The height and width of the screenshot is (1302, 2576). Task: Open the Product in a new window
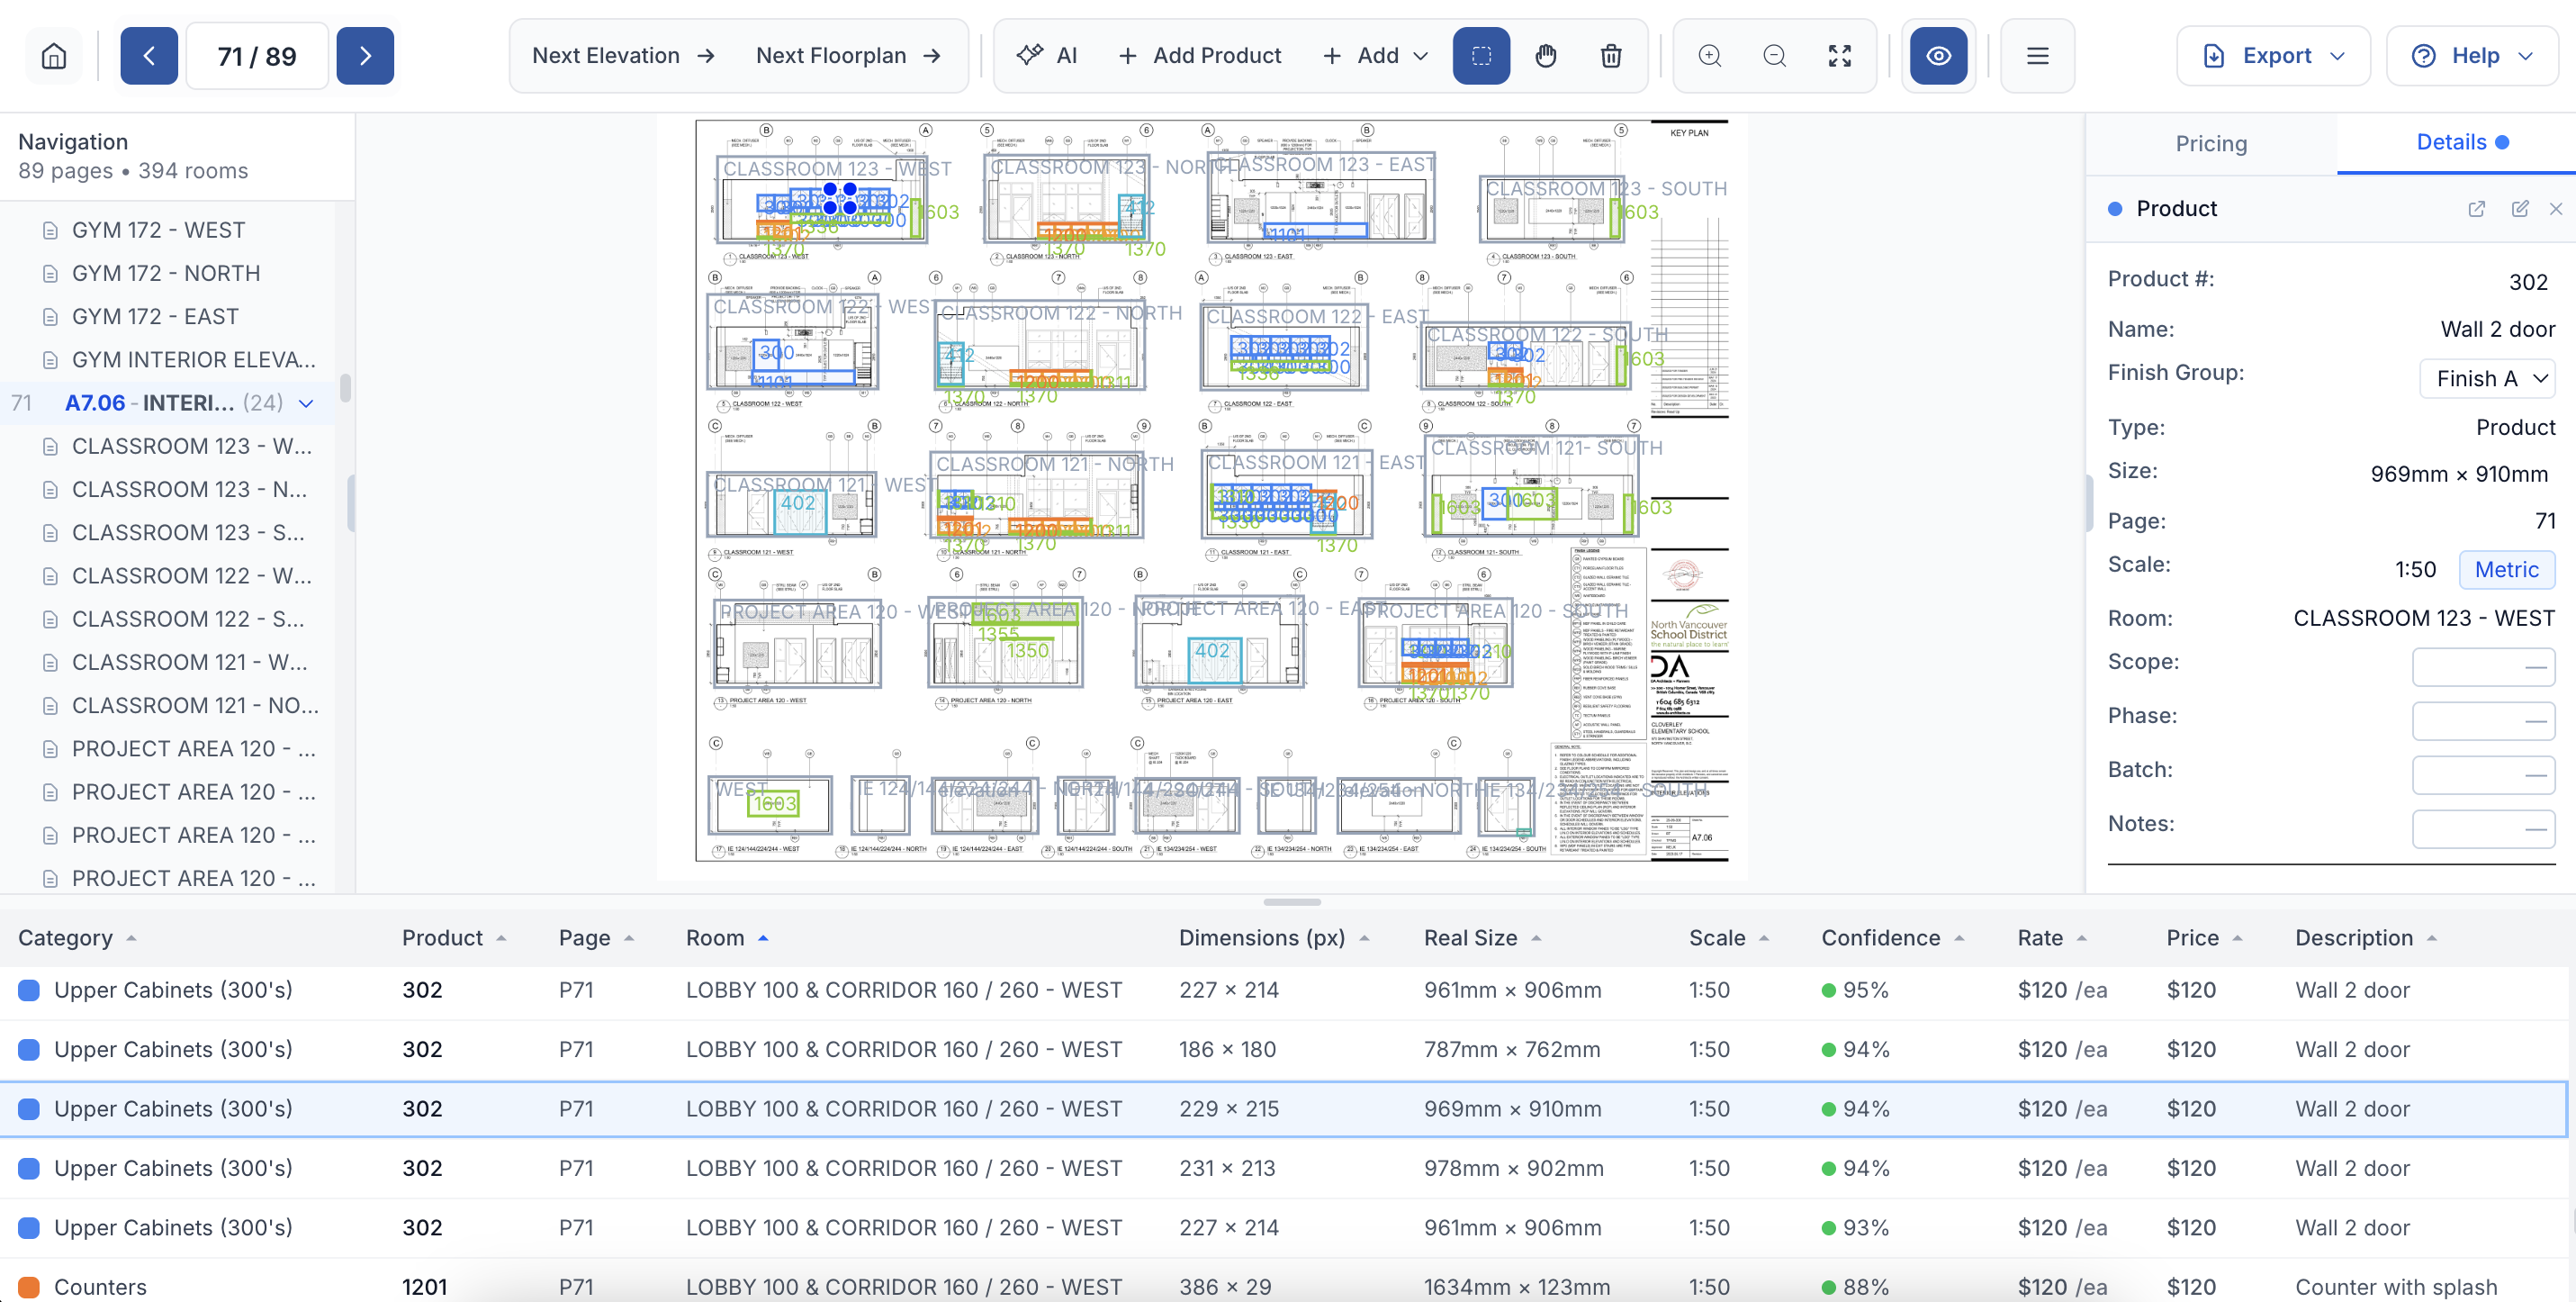[2477, 208]
